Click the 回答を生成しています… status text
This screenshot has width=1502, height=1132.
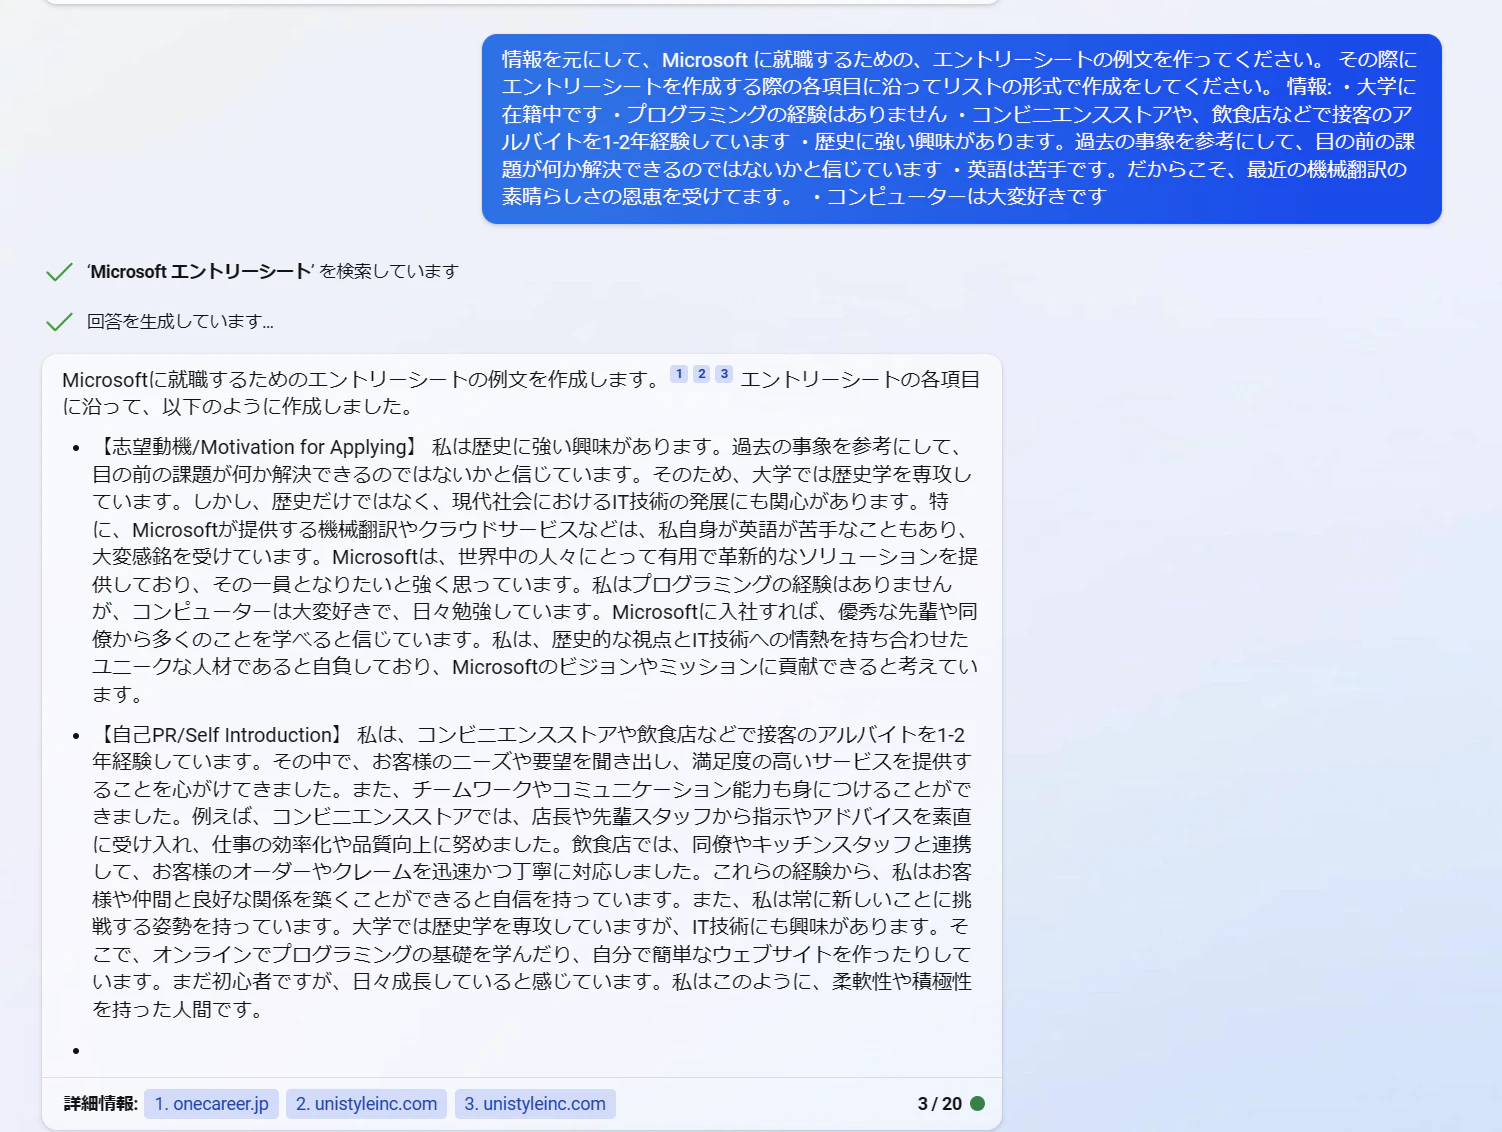(x=180, y=322)
